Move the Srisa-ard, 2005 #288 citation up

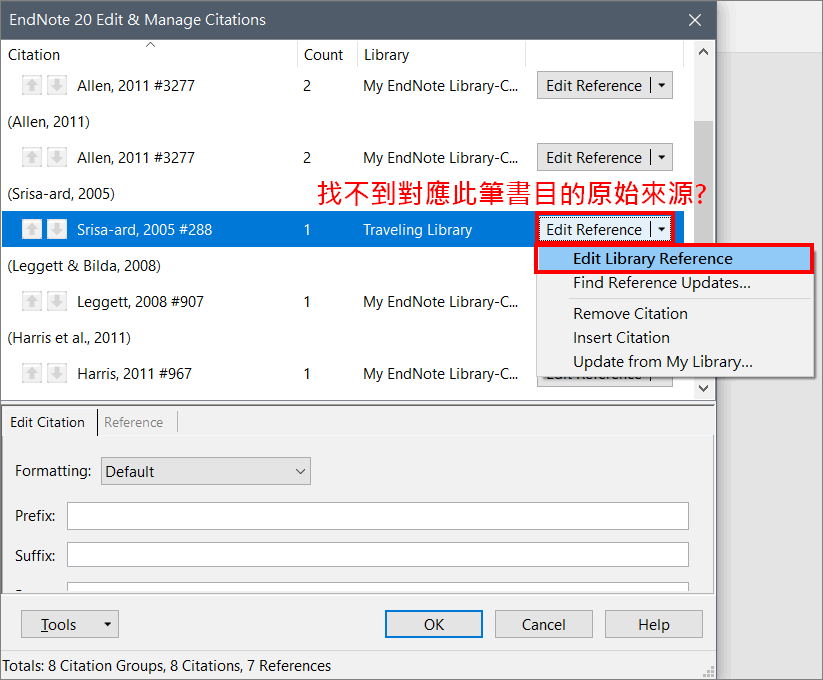(x=32, y=229)
